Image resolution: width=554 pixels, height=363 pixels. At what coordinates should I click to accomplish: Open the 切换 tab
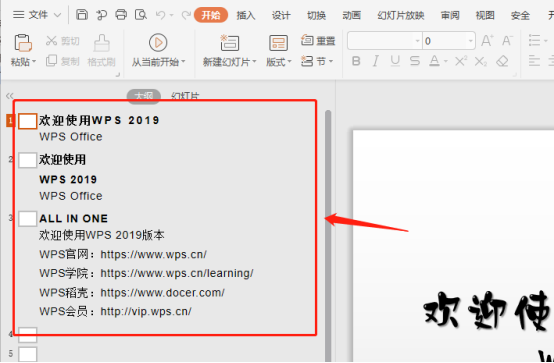click(x=316, y=15)
